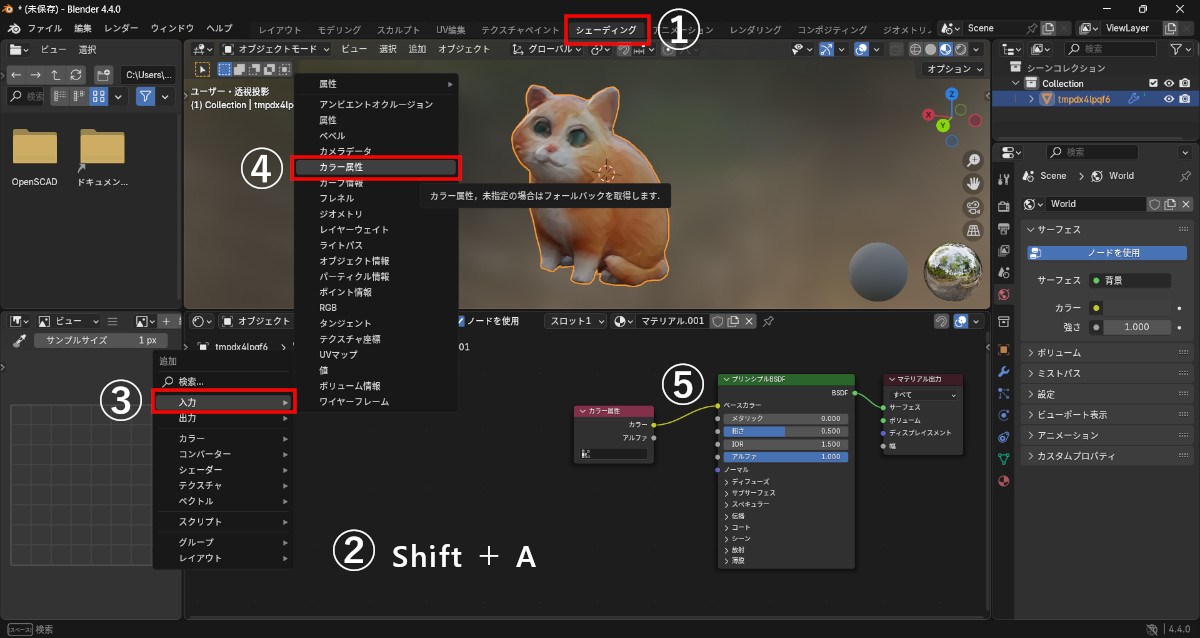Choose Color Attribute from the input submenu
The width and height of the screenshot is (1200, 638).
click(375, 167)
